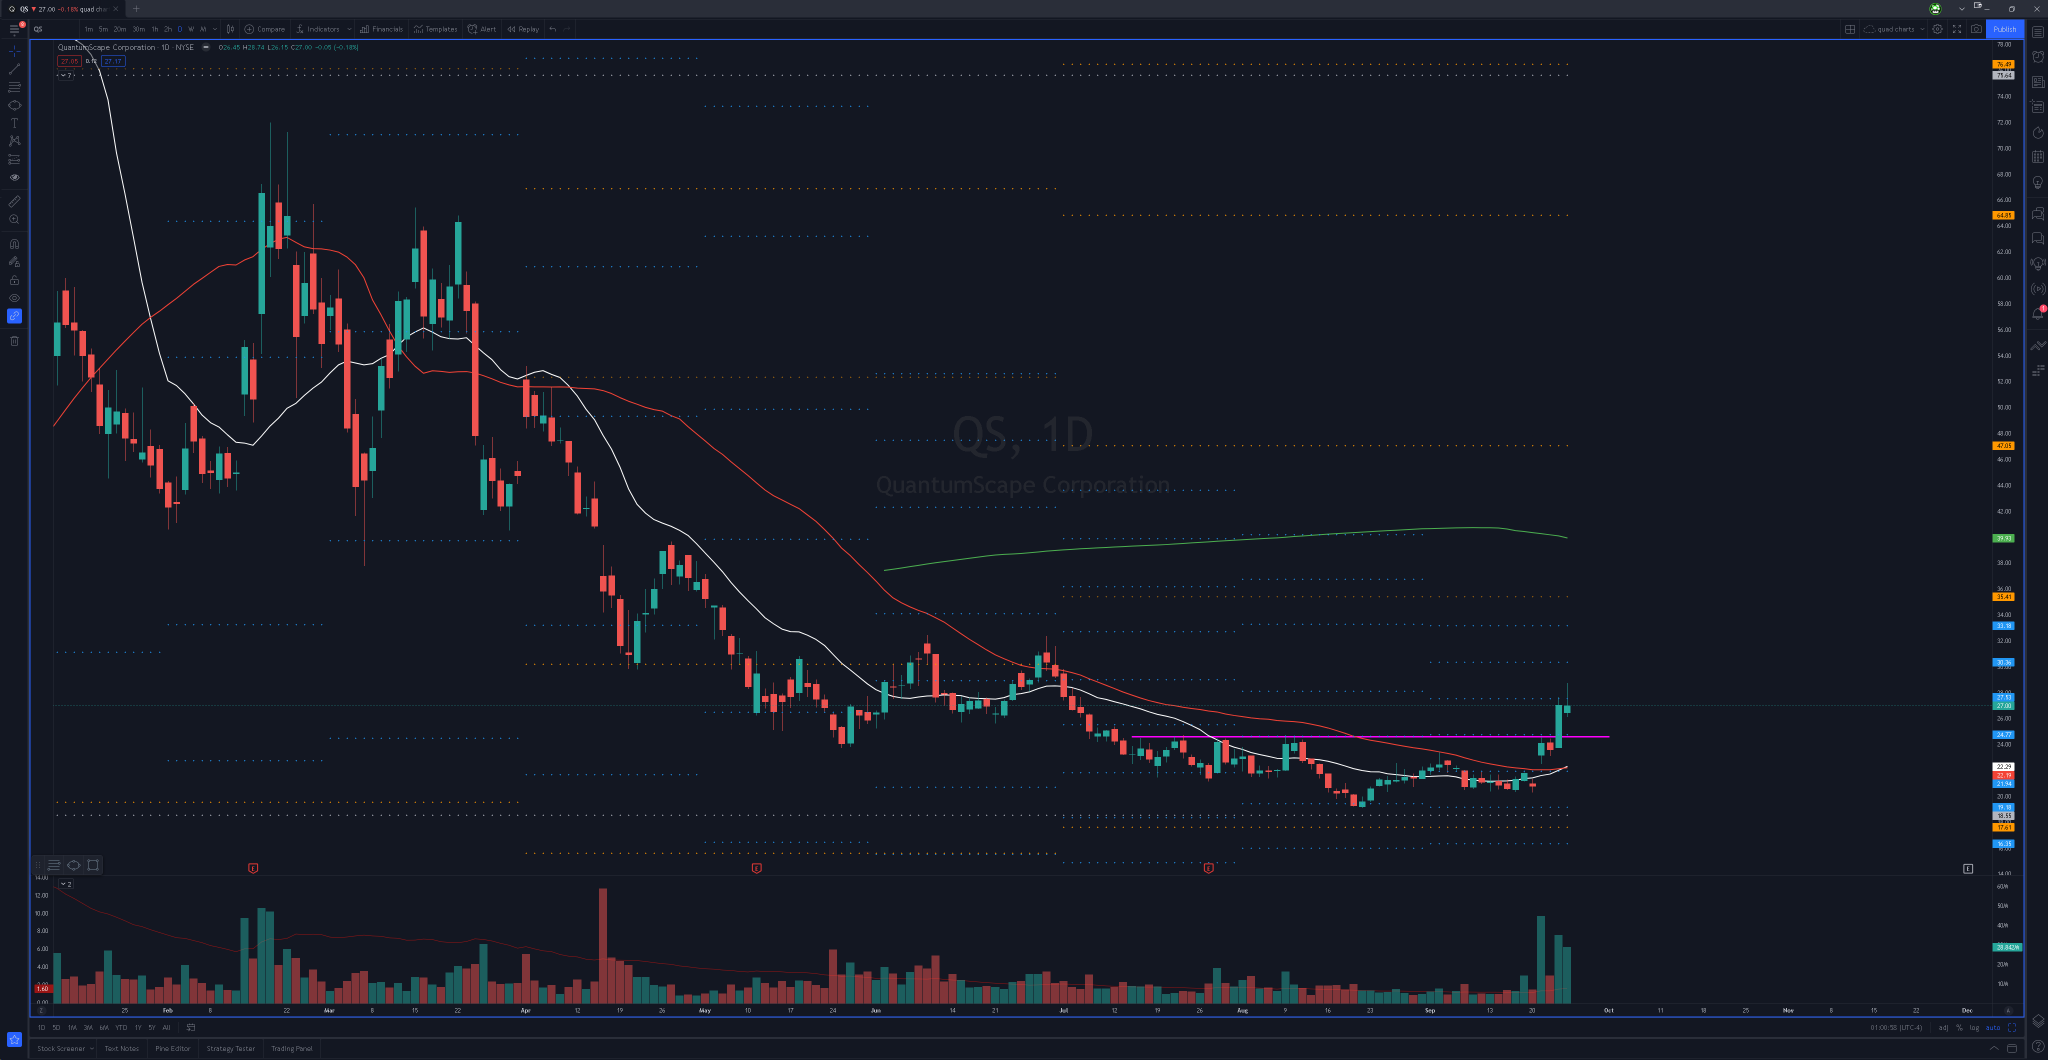
Task: Open the alerts panel in right sidebar
Action: [2037, 57]
